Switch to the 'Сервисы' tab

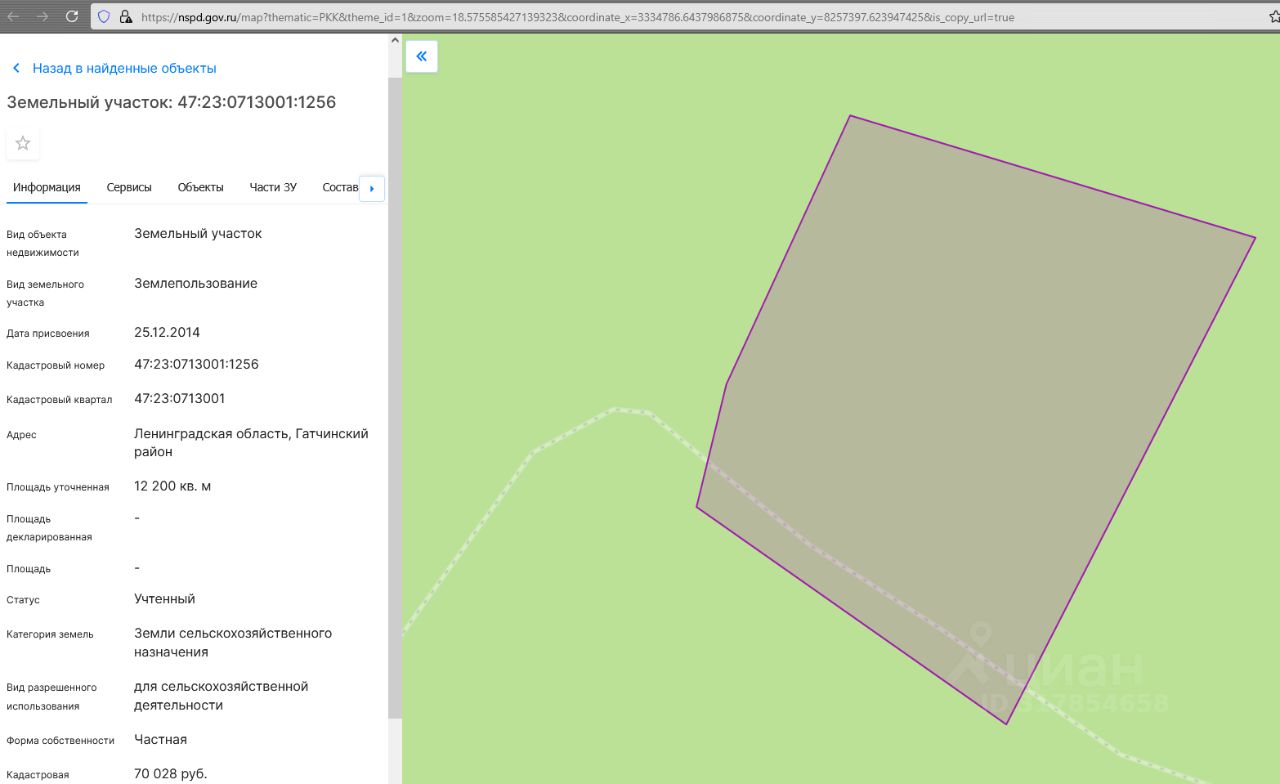(129, 187)
